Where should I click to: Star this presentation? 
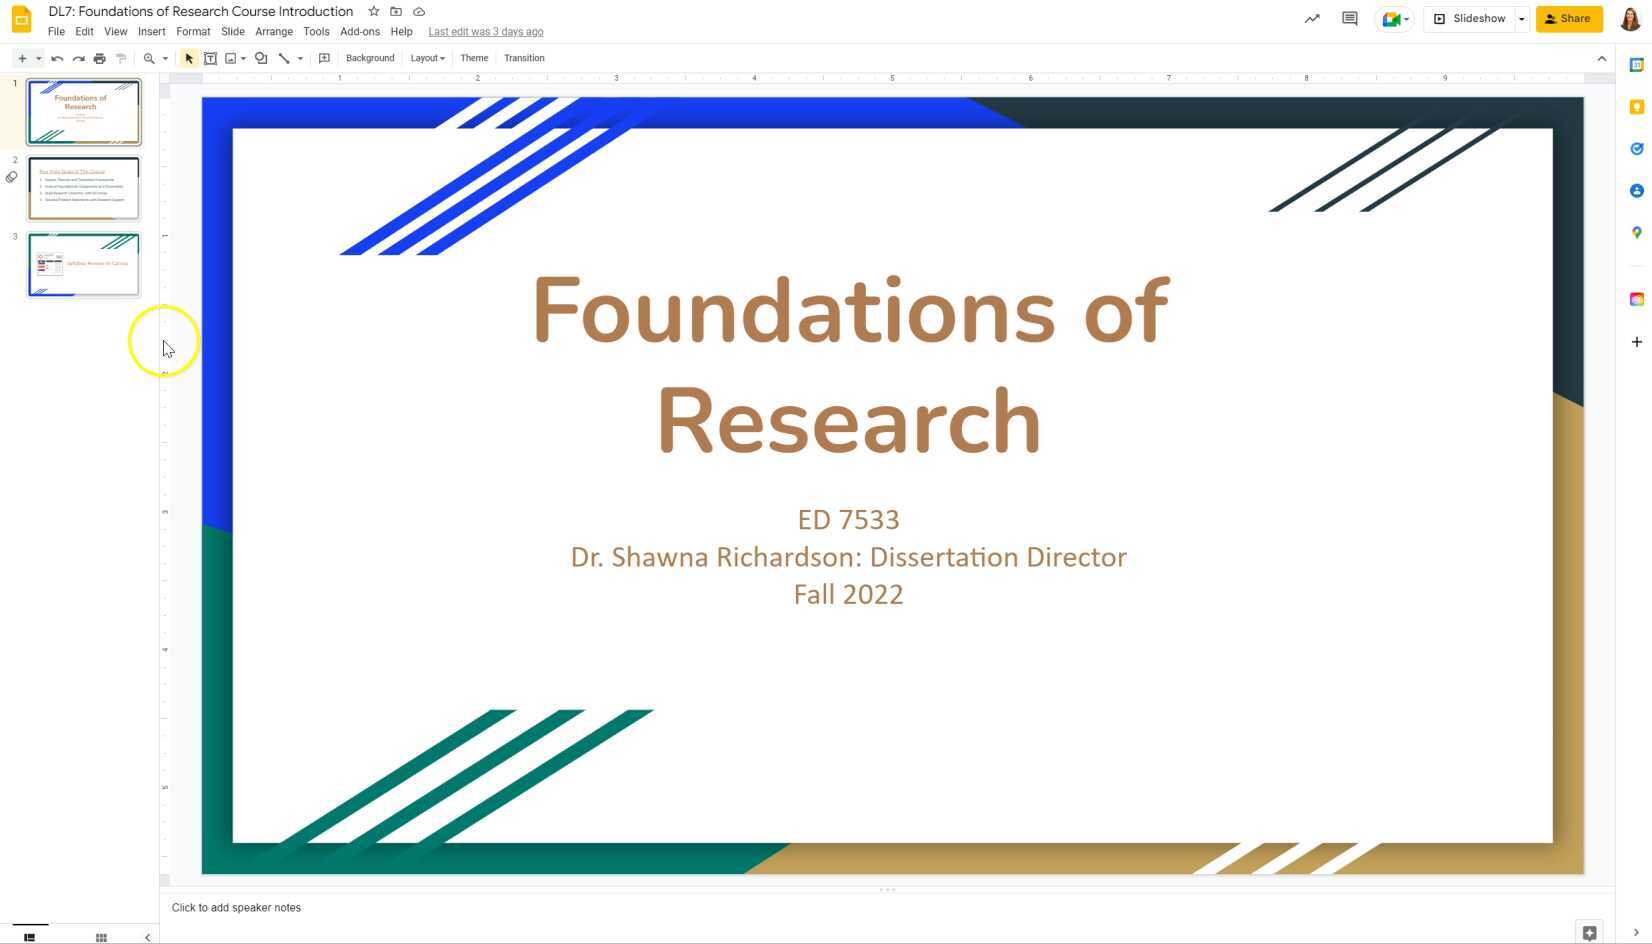[373, 11]
